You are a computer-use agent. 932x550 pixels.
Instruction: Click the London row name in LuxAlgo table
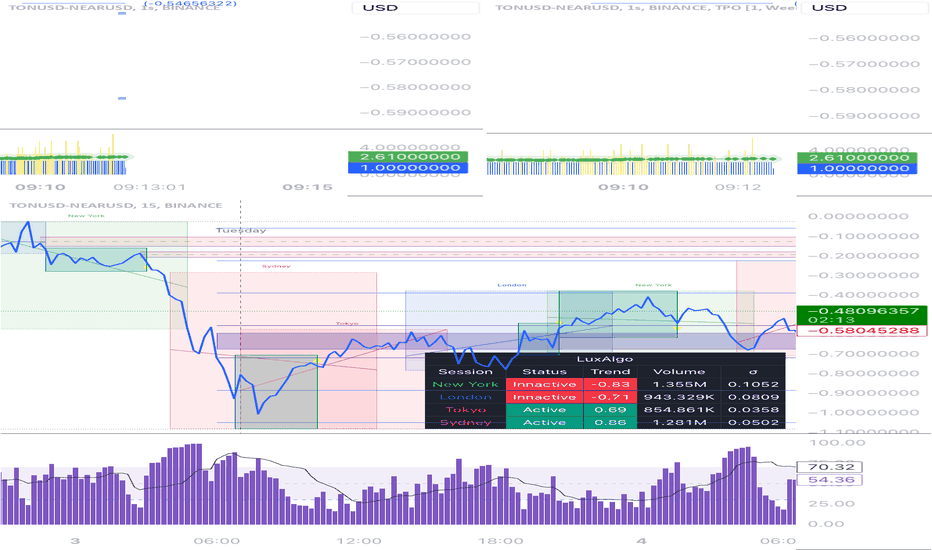coord(465,397)
